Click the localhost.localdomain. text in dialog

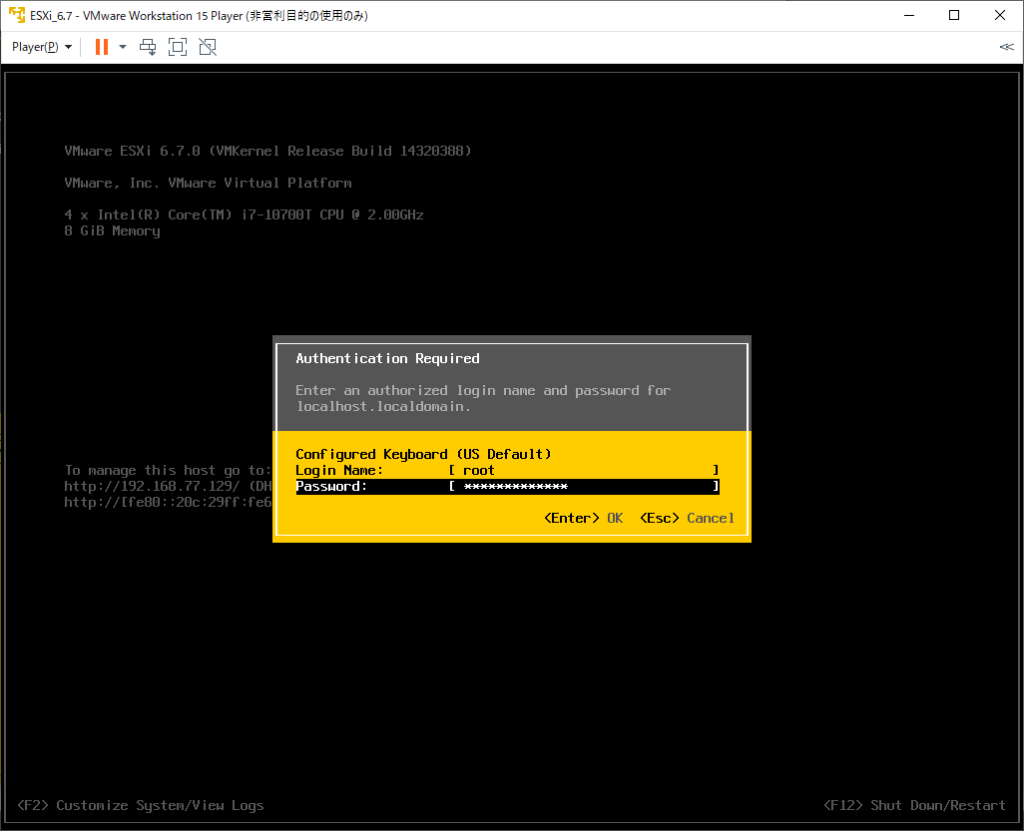383,406
